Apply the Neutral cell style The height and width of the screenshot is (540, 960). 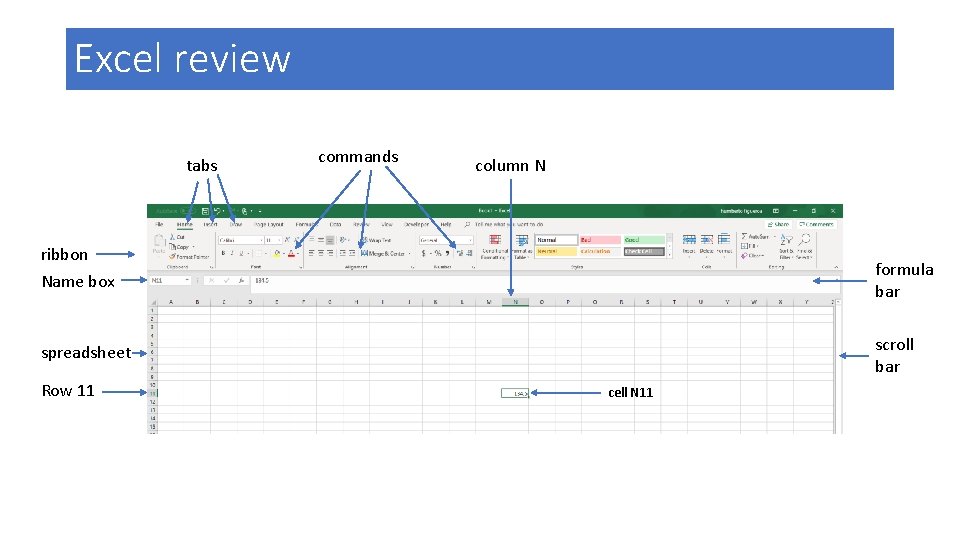click(x=556, y=252)
